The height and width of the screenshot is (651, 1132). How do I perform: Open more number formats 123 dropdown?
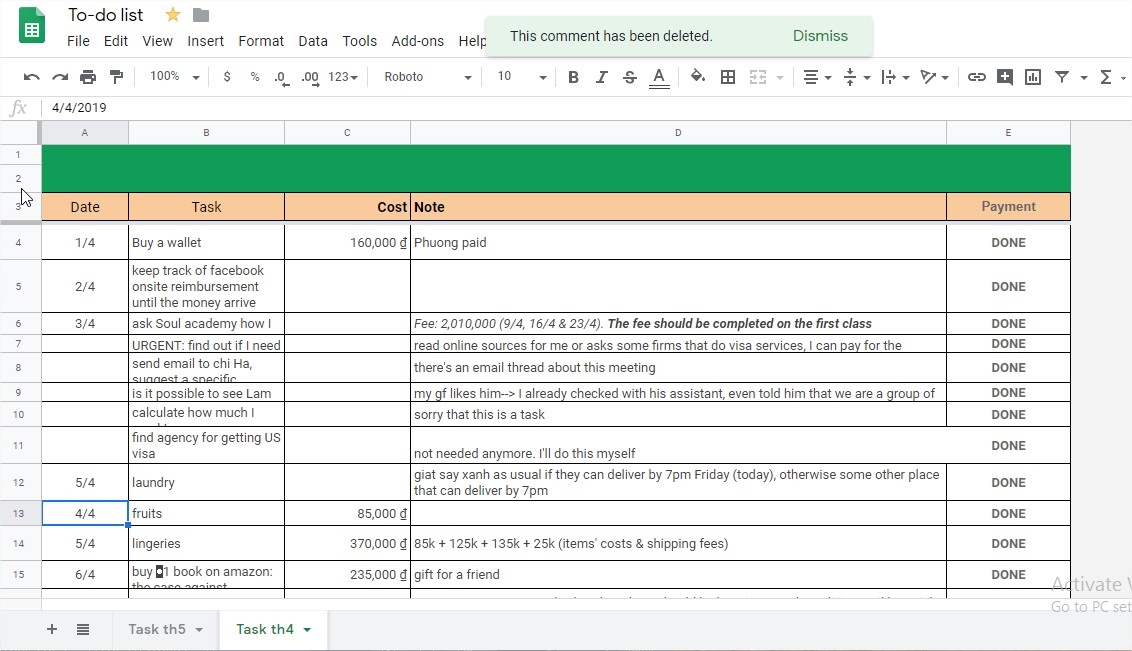coord(343,77)
